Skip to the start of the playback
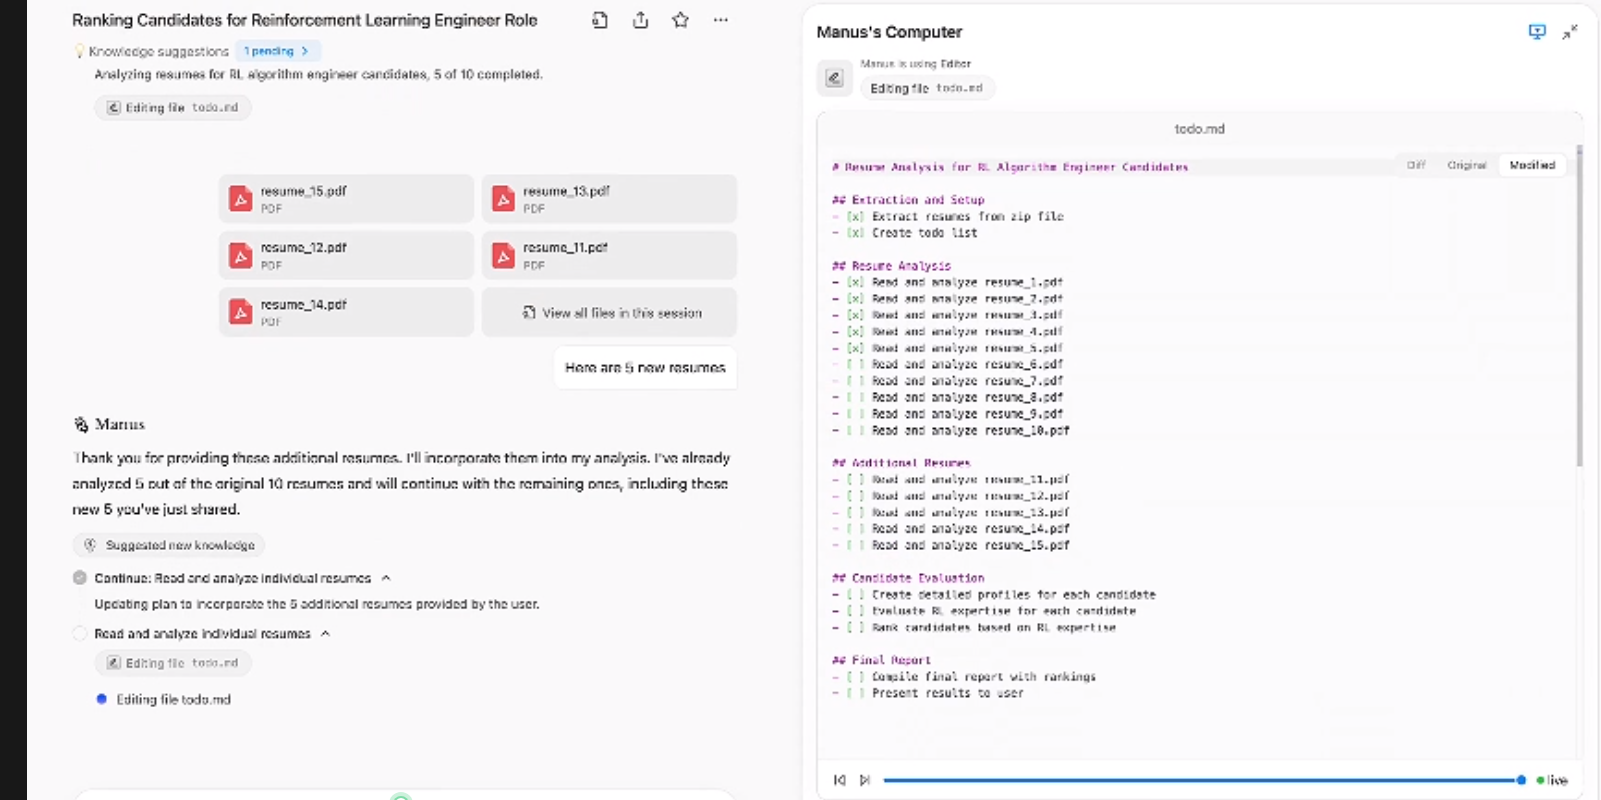Screen dimensions: 1601x800 tap(839, 780)
